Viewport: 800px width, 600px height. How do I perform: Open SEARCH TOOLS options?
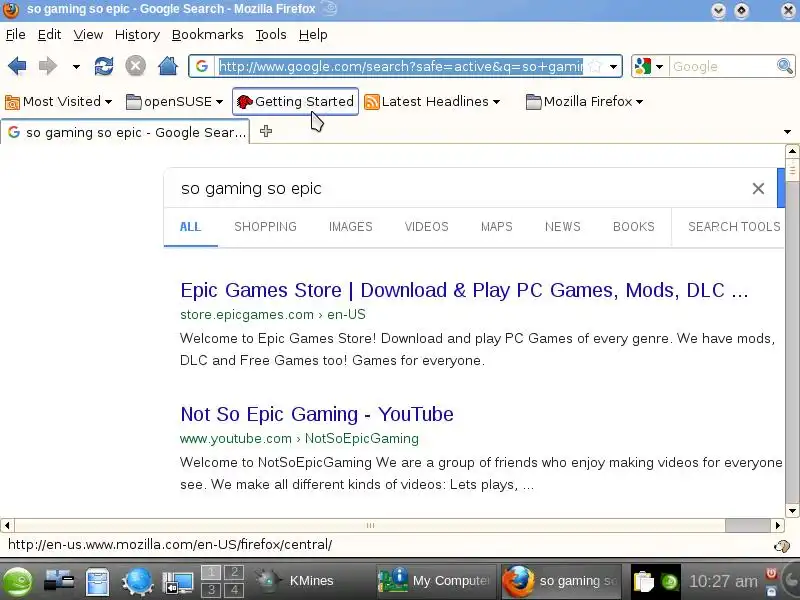[734, 227]
